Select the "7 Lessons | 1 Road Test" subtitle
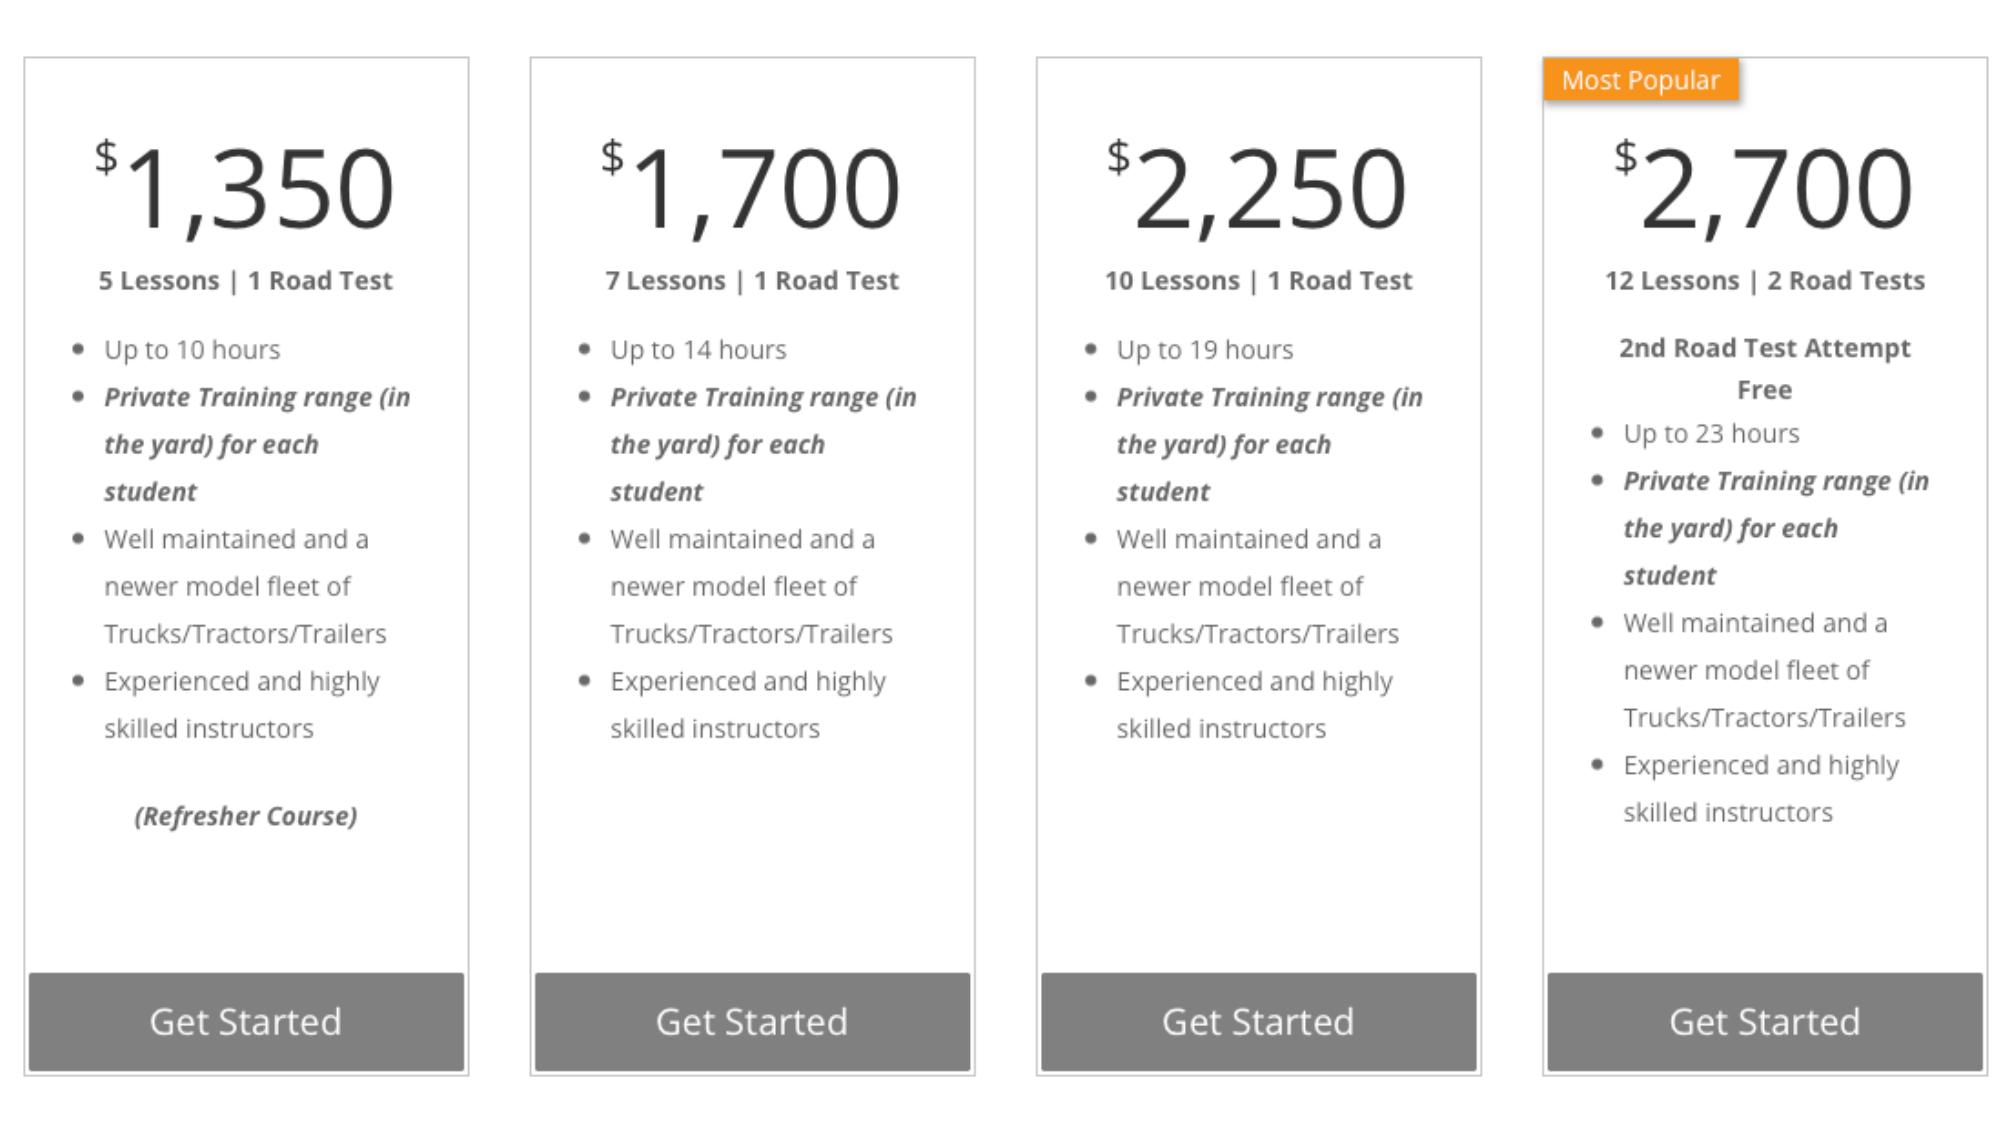The image size is (2009, 1135). click(x=752, y=281)
